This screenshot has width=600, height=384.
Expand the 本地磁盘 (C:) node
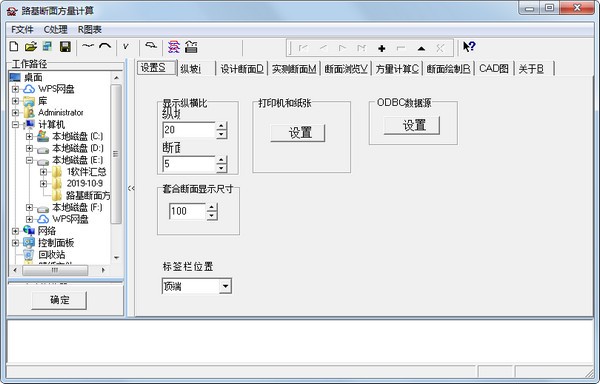(29, 136)
